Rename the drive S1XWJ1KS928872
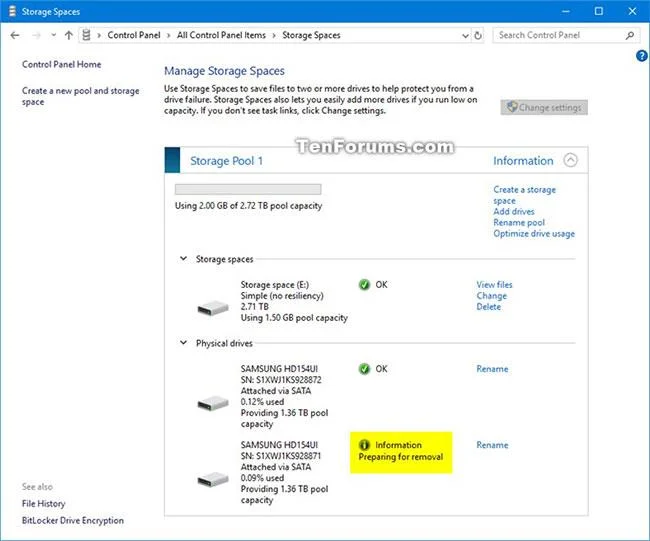The height and width of the screenshot is (541, 650). (492, 369)
